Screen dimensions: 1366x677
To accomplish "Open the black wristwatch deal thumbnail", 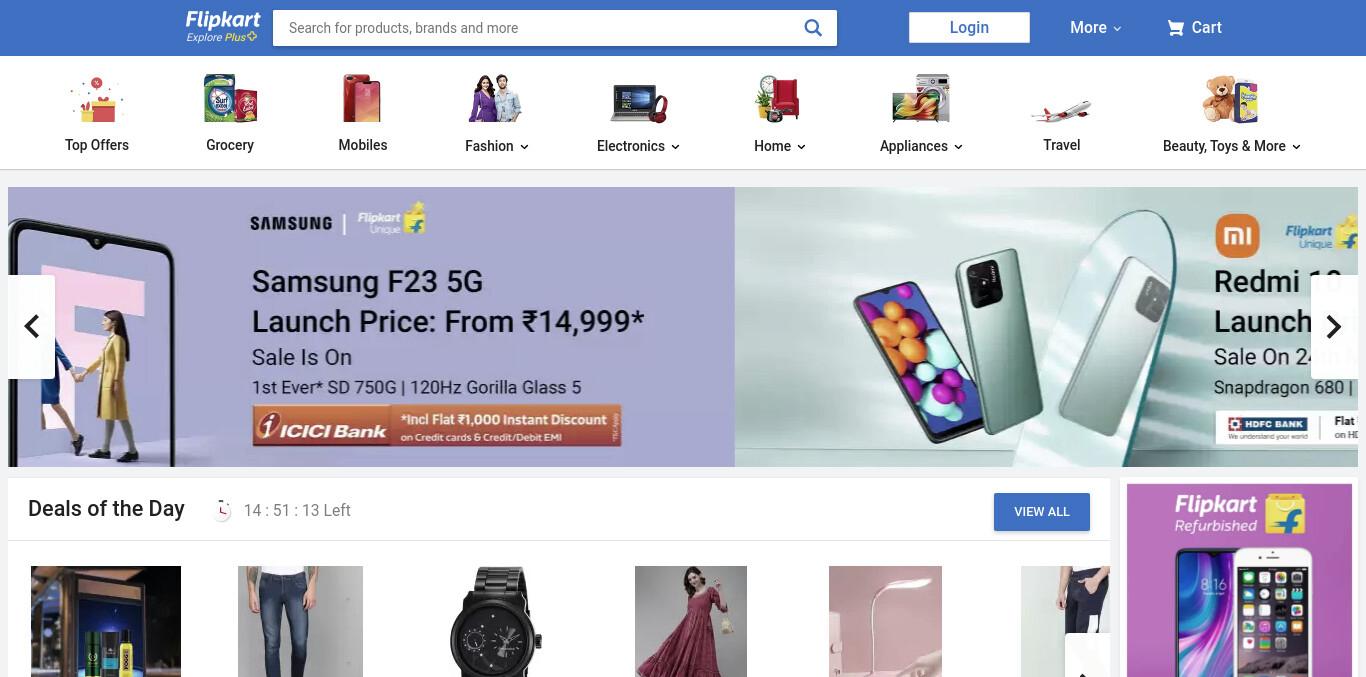I will [496, 622].
